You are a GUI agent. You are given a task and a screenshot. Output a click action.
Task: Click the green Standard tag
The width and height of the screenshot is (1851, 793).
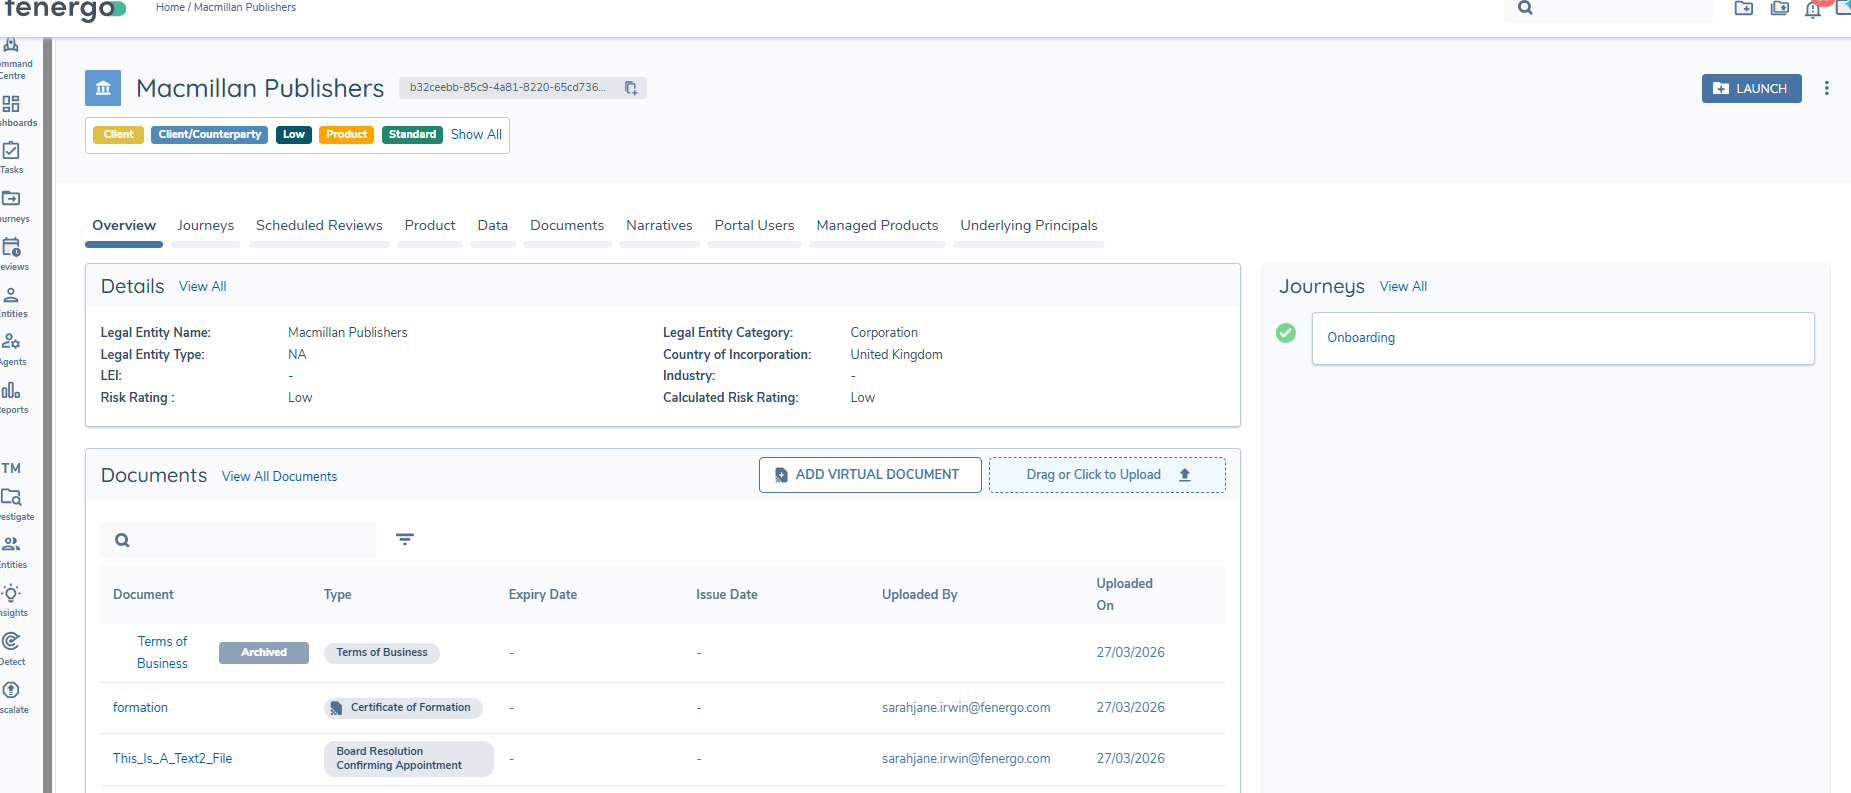(x=412, y=135)
